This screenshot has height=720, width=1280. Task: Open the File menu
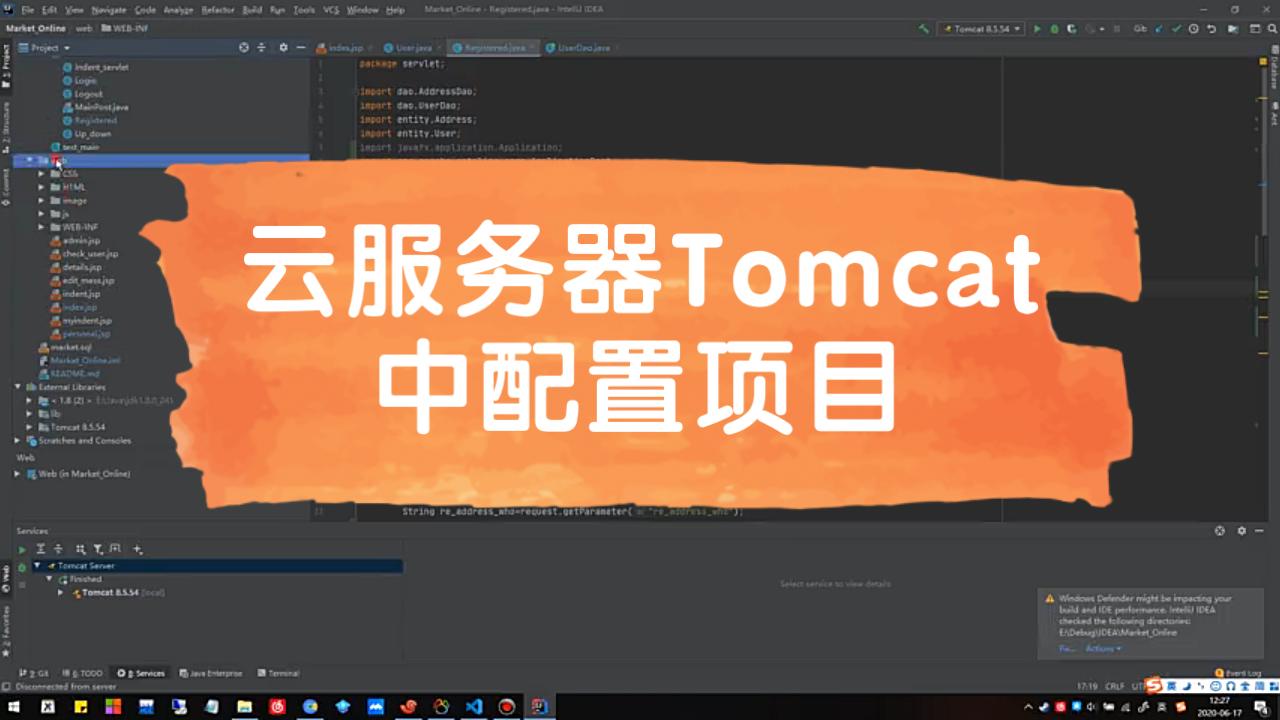click(28, 9)
